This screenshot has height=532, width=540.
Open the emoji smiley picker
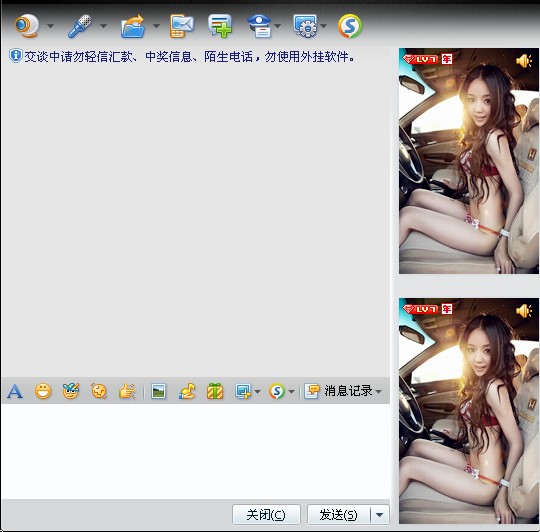pyautogui.click(x=43, y=392)
